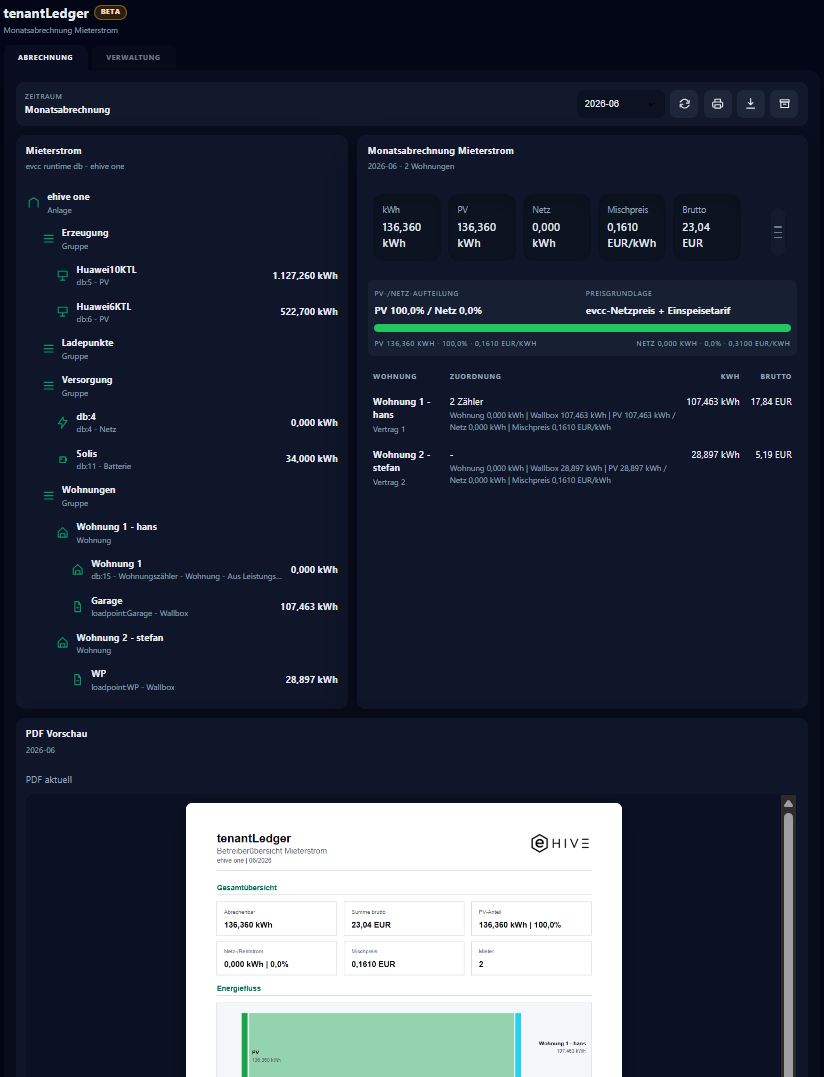The height and width of the screenshot is (1077, 824).
Task: Click the BETA badge
Action: click(x=110, y=12)
